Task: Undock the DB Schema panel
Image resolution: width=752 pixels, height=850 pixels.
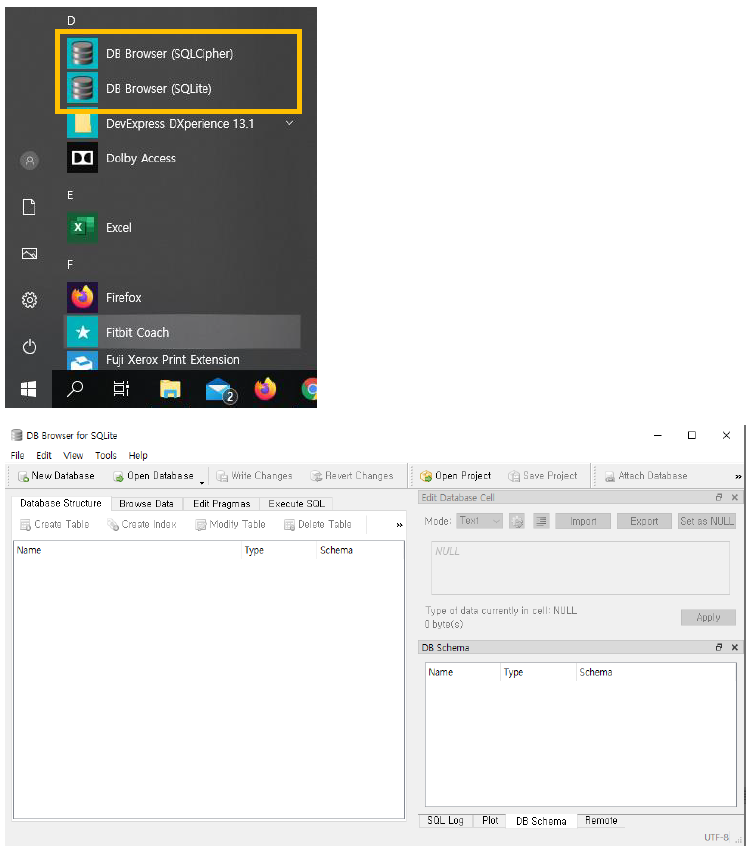Action: 719,647
